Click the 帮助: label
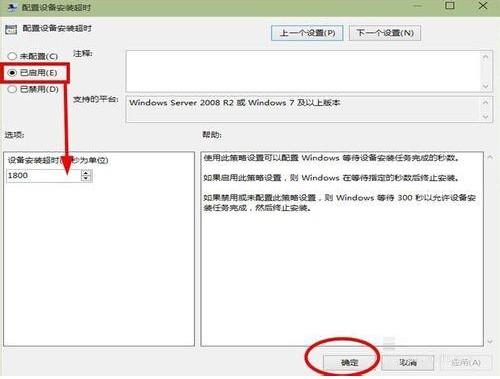 (212, 135)
